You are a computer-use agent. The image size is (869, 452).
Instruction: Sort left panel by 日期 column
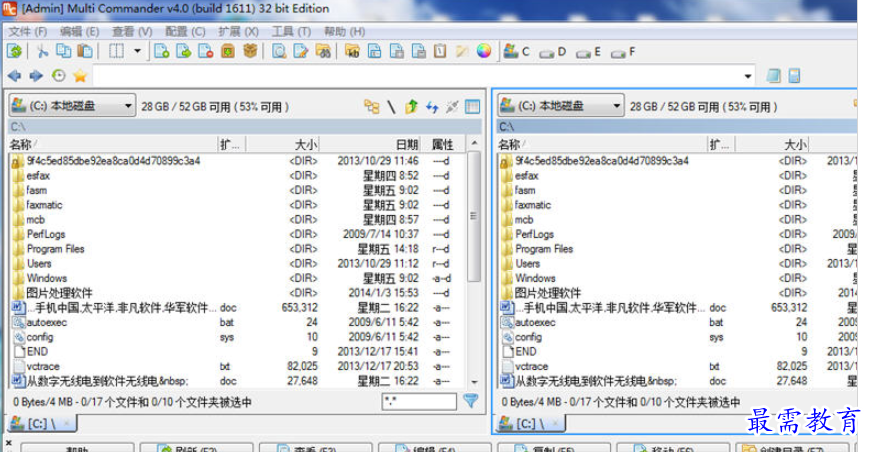coord(370,145)
